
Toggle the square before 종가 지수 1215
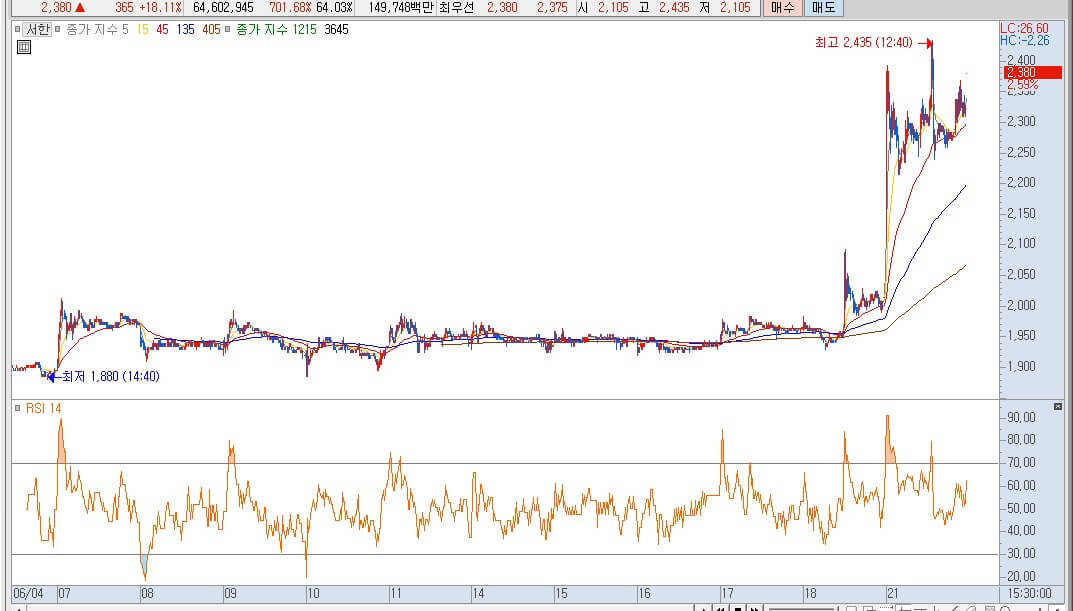pyautogui.click(x=227, y=29)
